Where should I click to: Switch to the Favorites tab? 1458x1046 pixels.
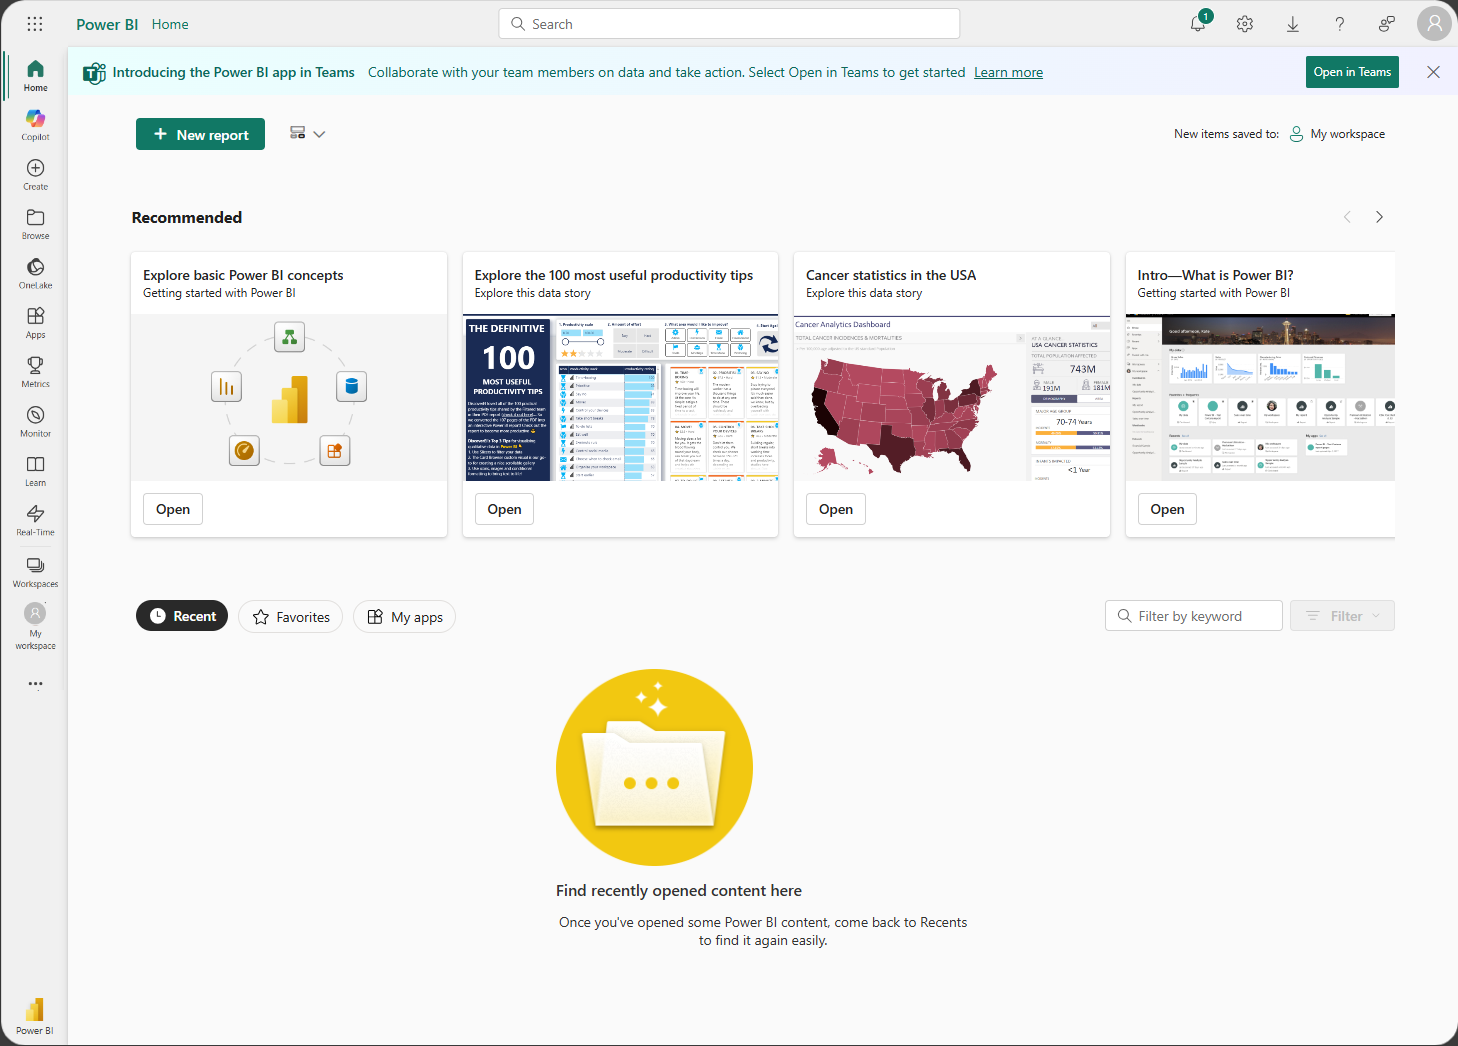coord(290,617)
